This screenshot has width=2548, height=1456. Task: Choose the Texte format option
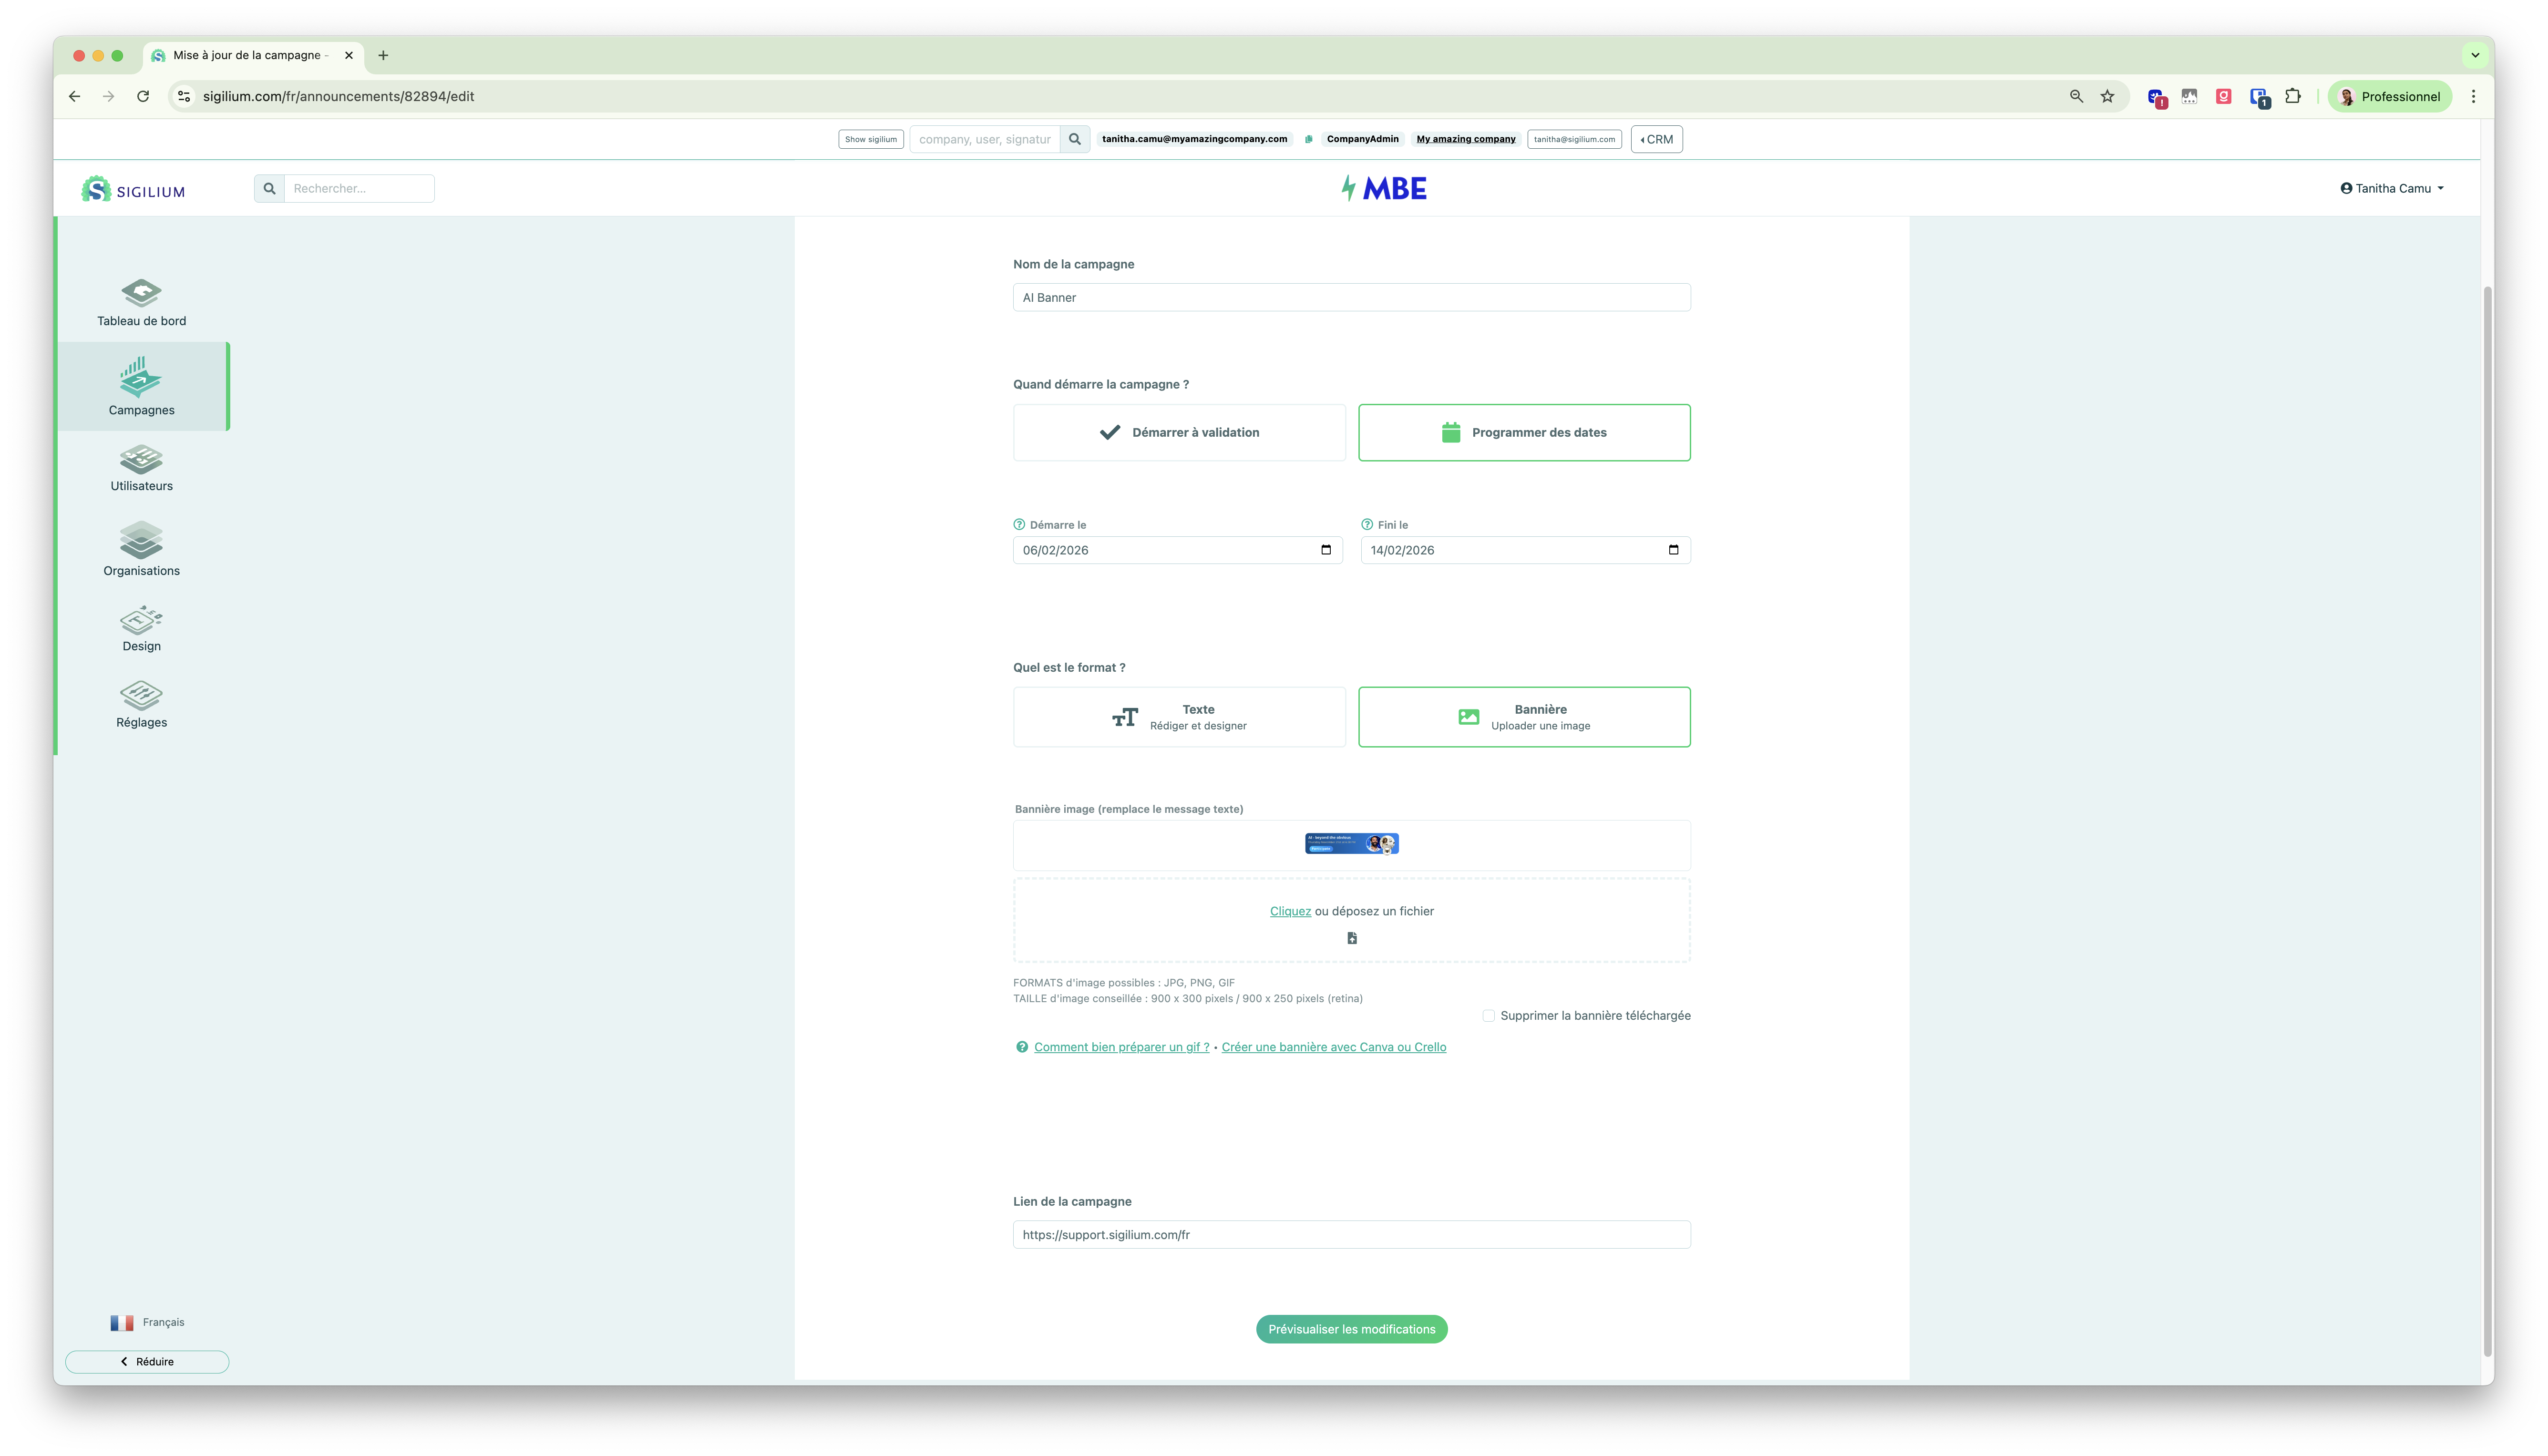point(1179,717)
